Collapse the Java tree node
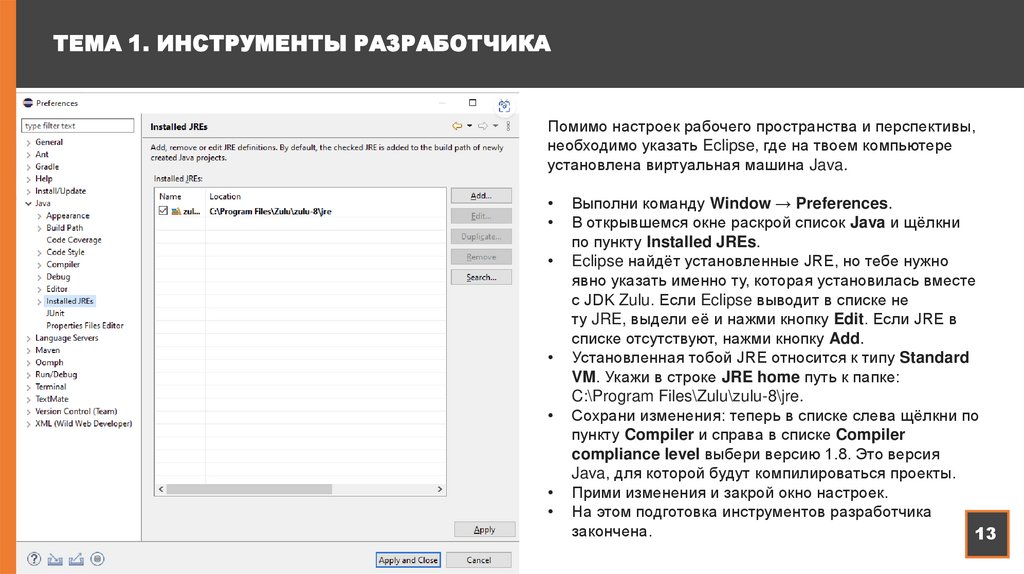This screenshot has height=574, width=1024. [27, 203]
